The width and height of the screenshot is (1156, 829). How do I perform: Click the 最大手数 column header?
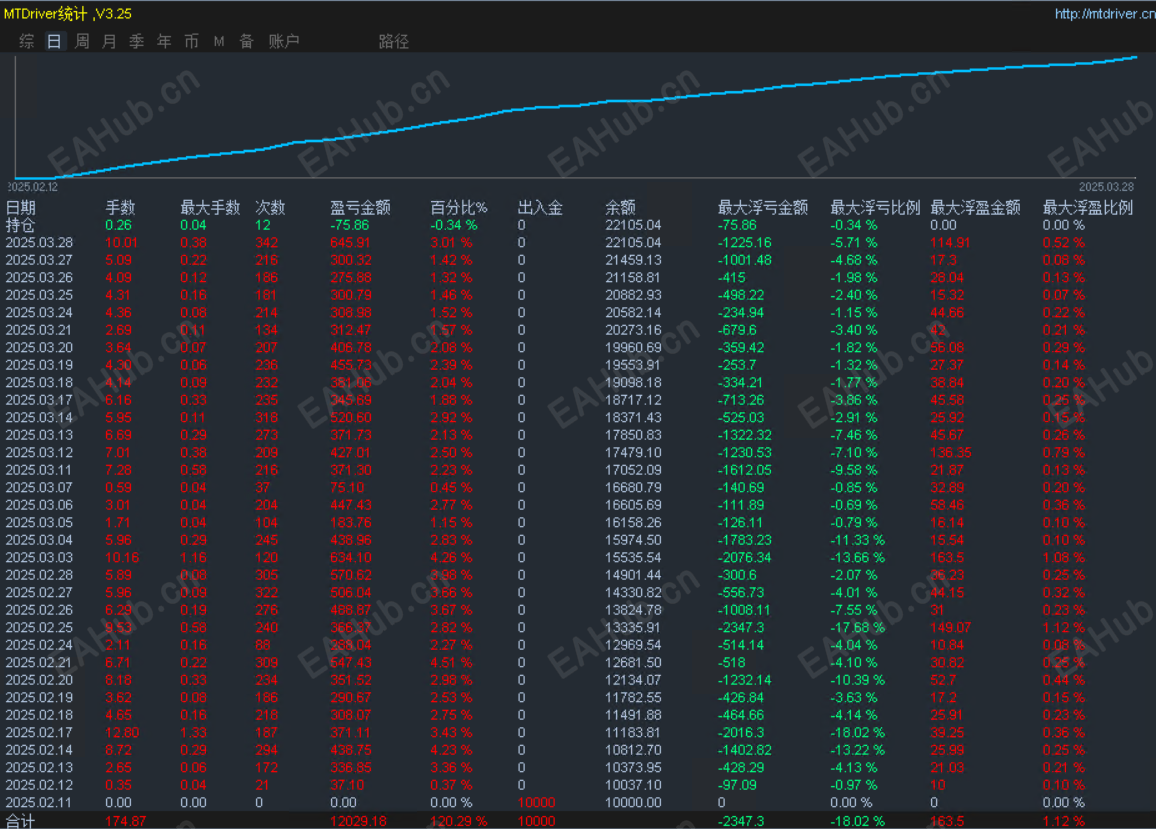[210, 207]
